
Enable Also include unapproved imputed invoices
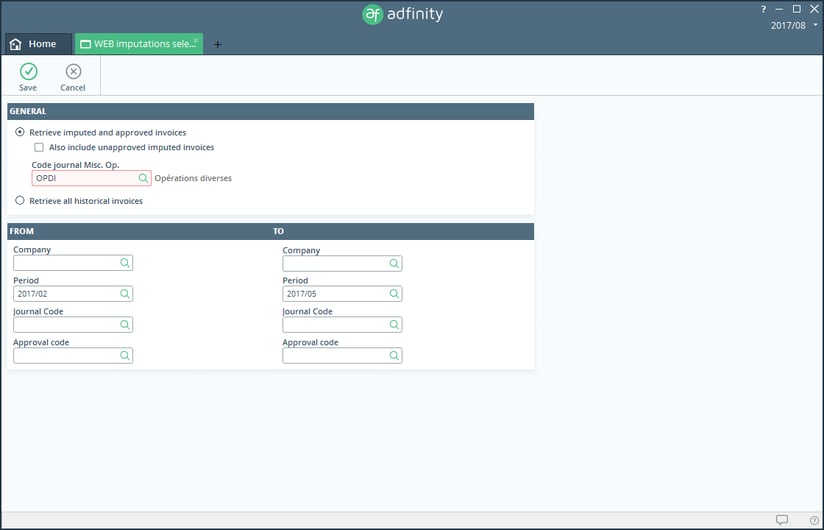click(39, 147)
